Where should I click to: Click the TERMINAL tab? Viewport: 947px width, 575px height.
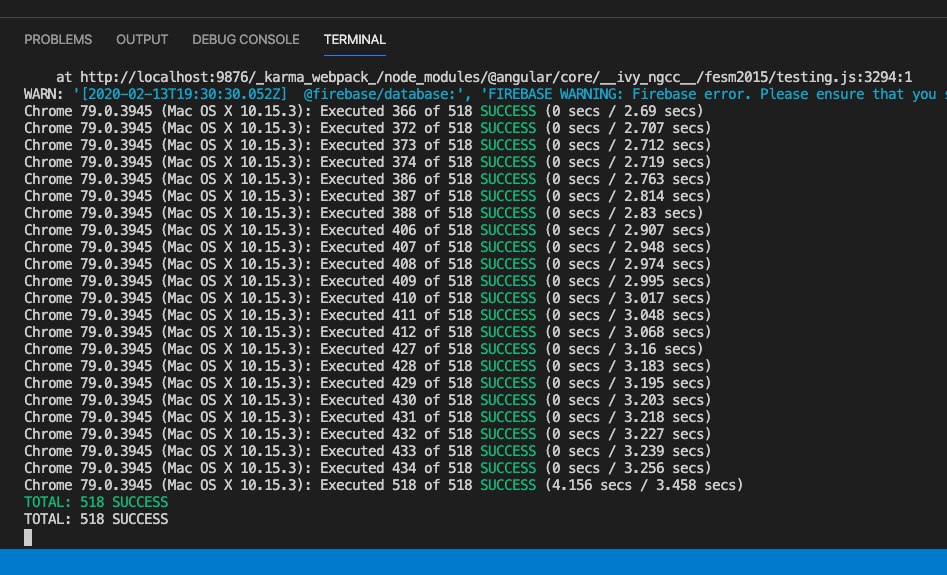pos(355,40)
